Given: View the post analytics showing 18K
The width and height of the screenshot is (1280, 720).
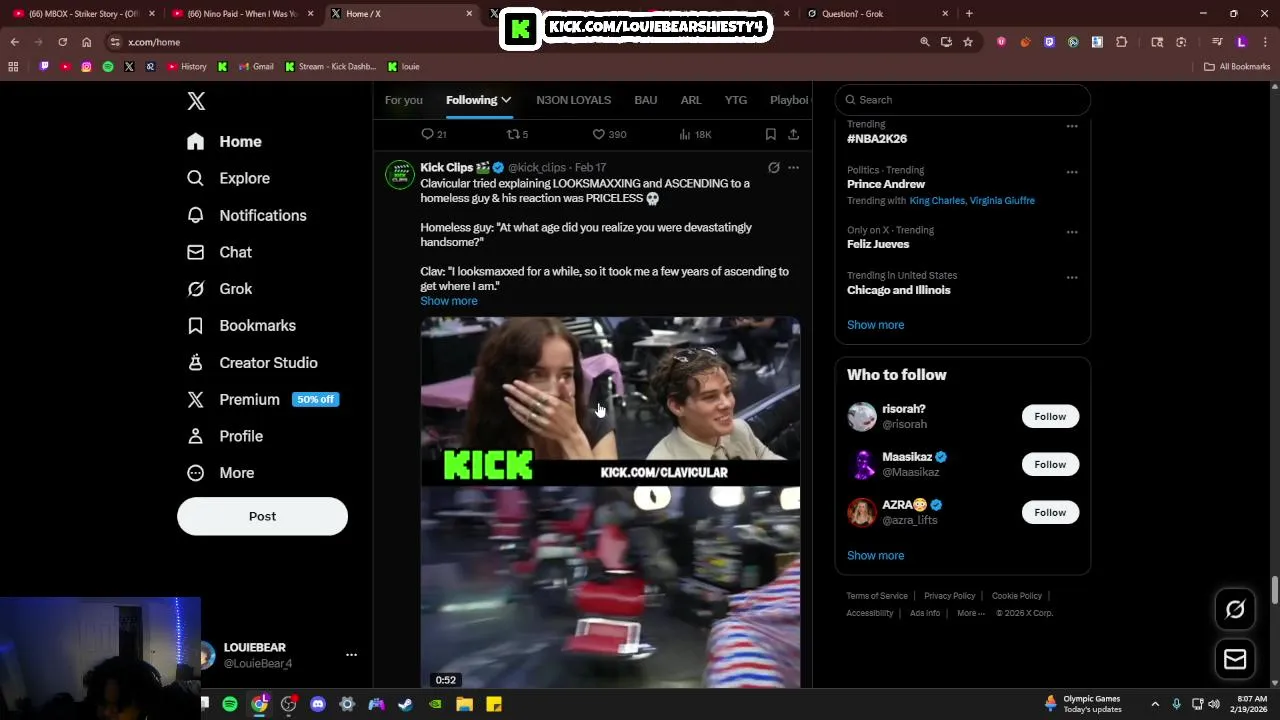Looking at the screenshot, I should (x=695, y=134).
